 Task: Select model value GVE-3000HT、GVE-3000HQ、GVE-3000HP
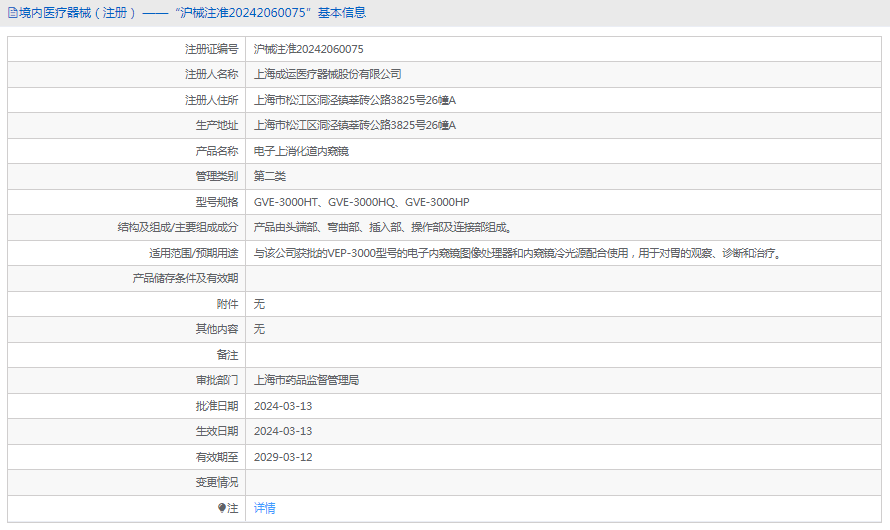pyautogui.click(x=362, y=202)
